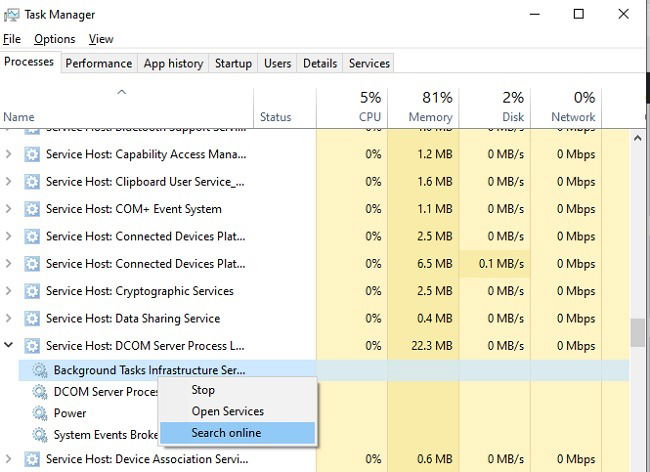Open the Startup tab

tap(233, 63)
